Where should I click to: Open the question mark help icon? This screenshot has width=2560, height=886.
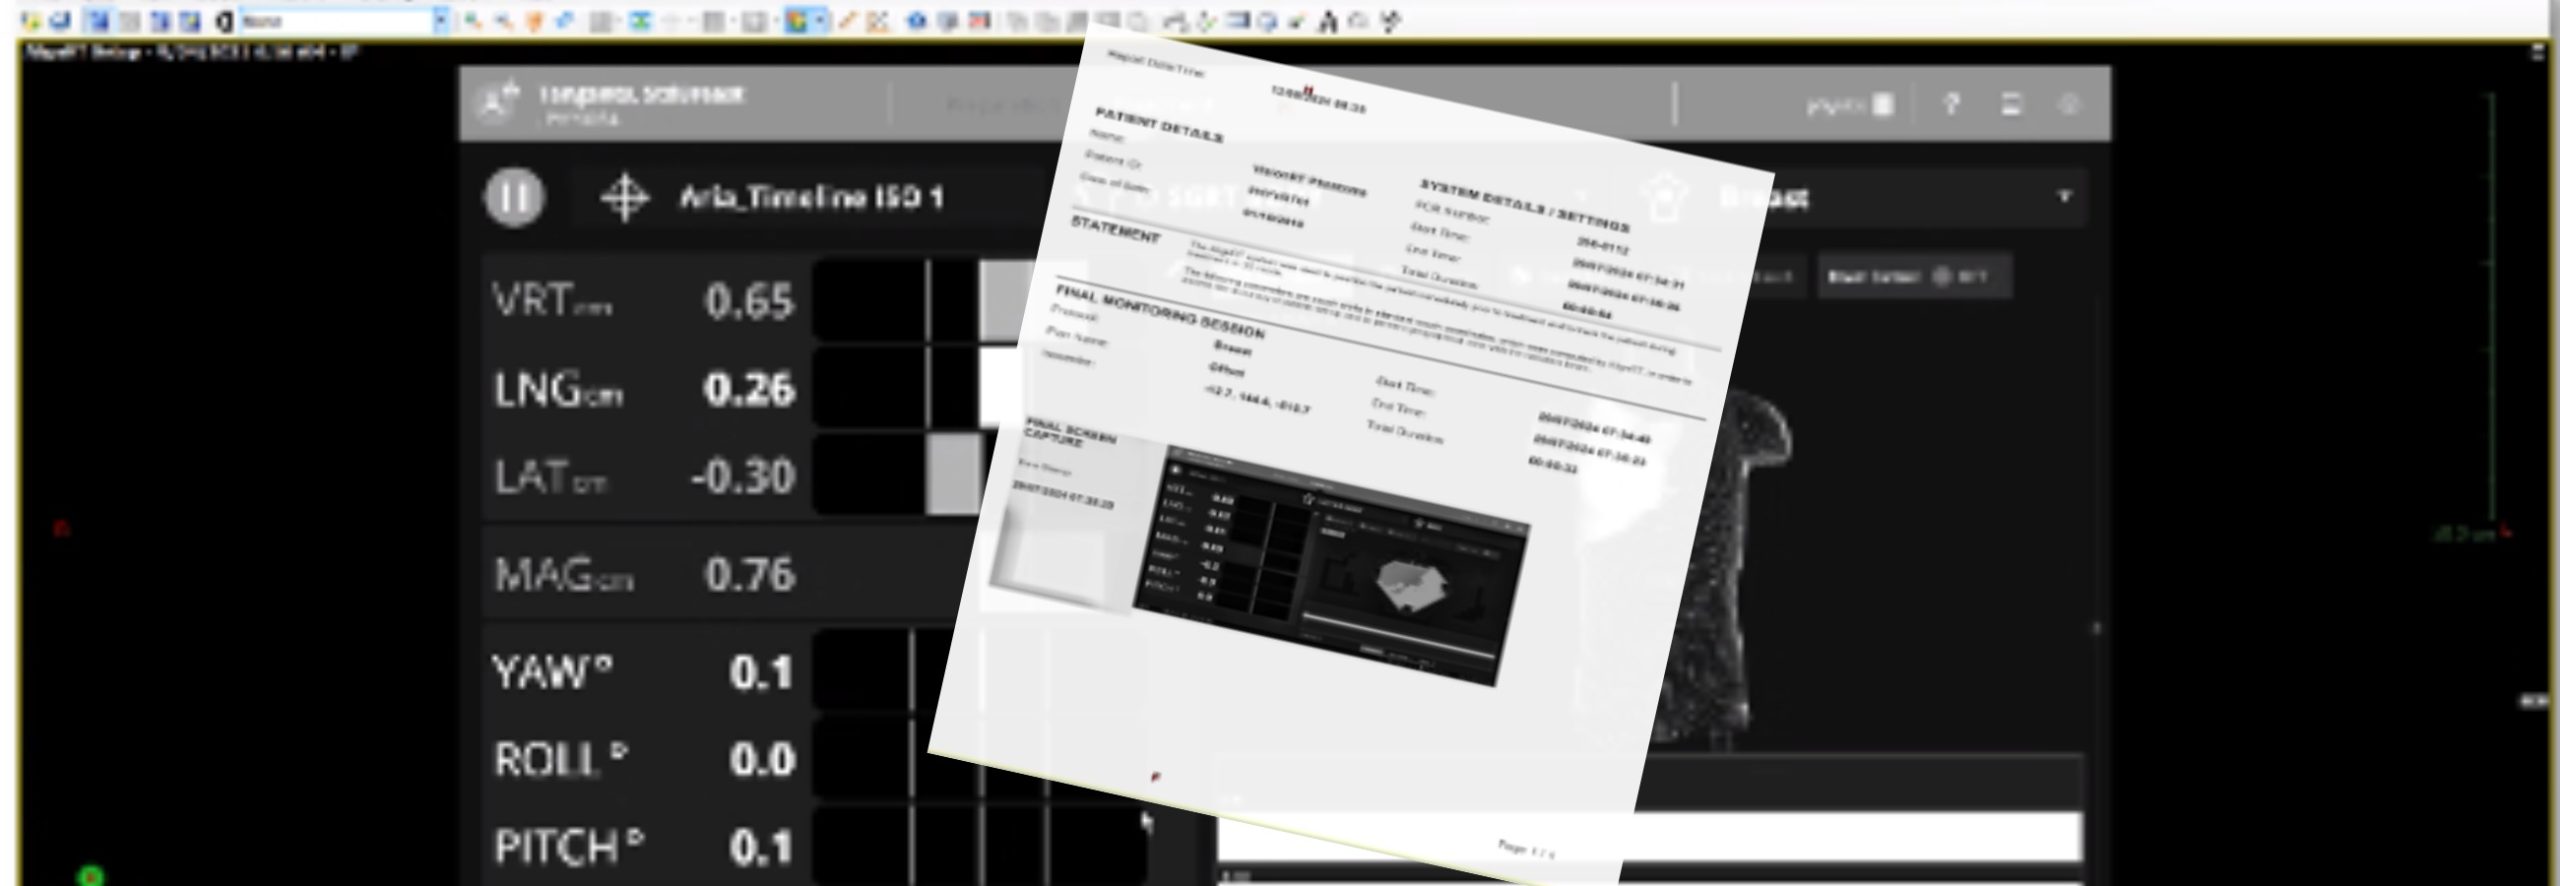(x=1950, y=104)
